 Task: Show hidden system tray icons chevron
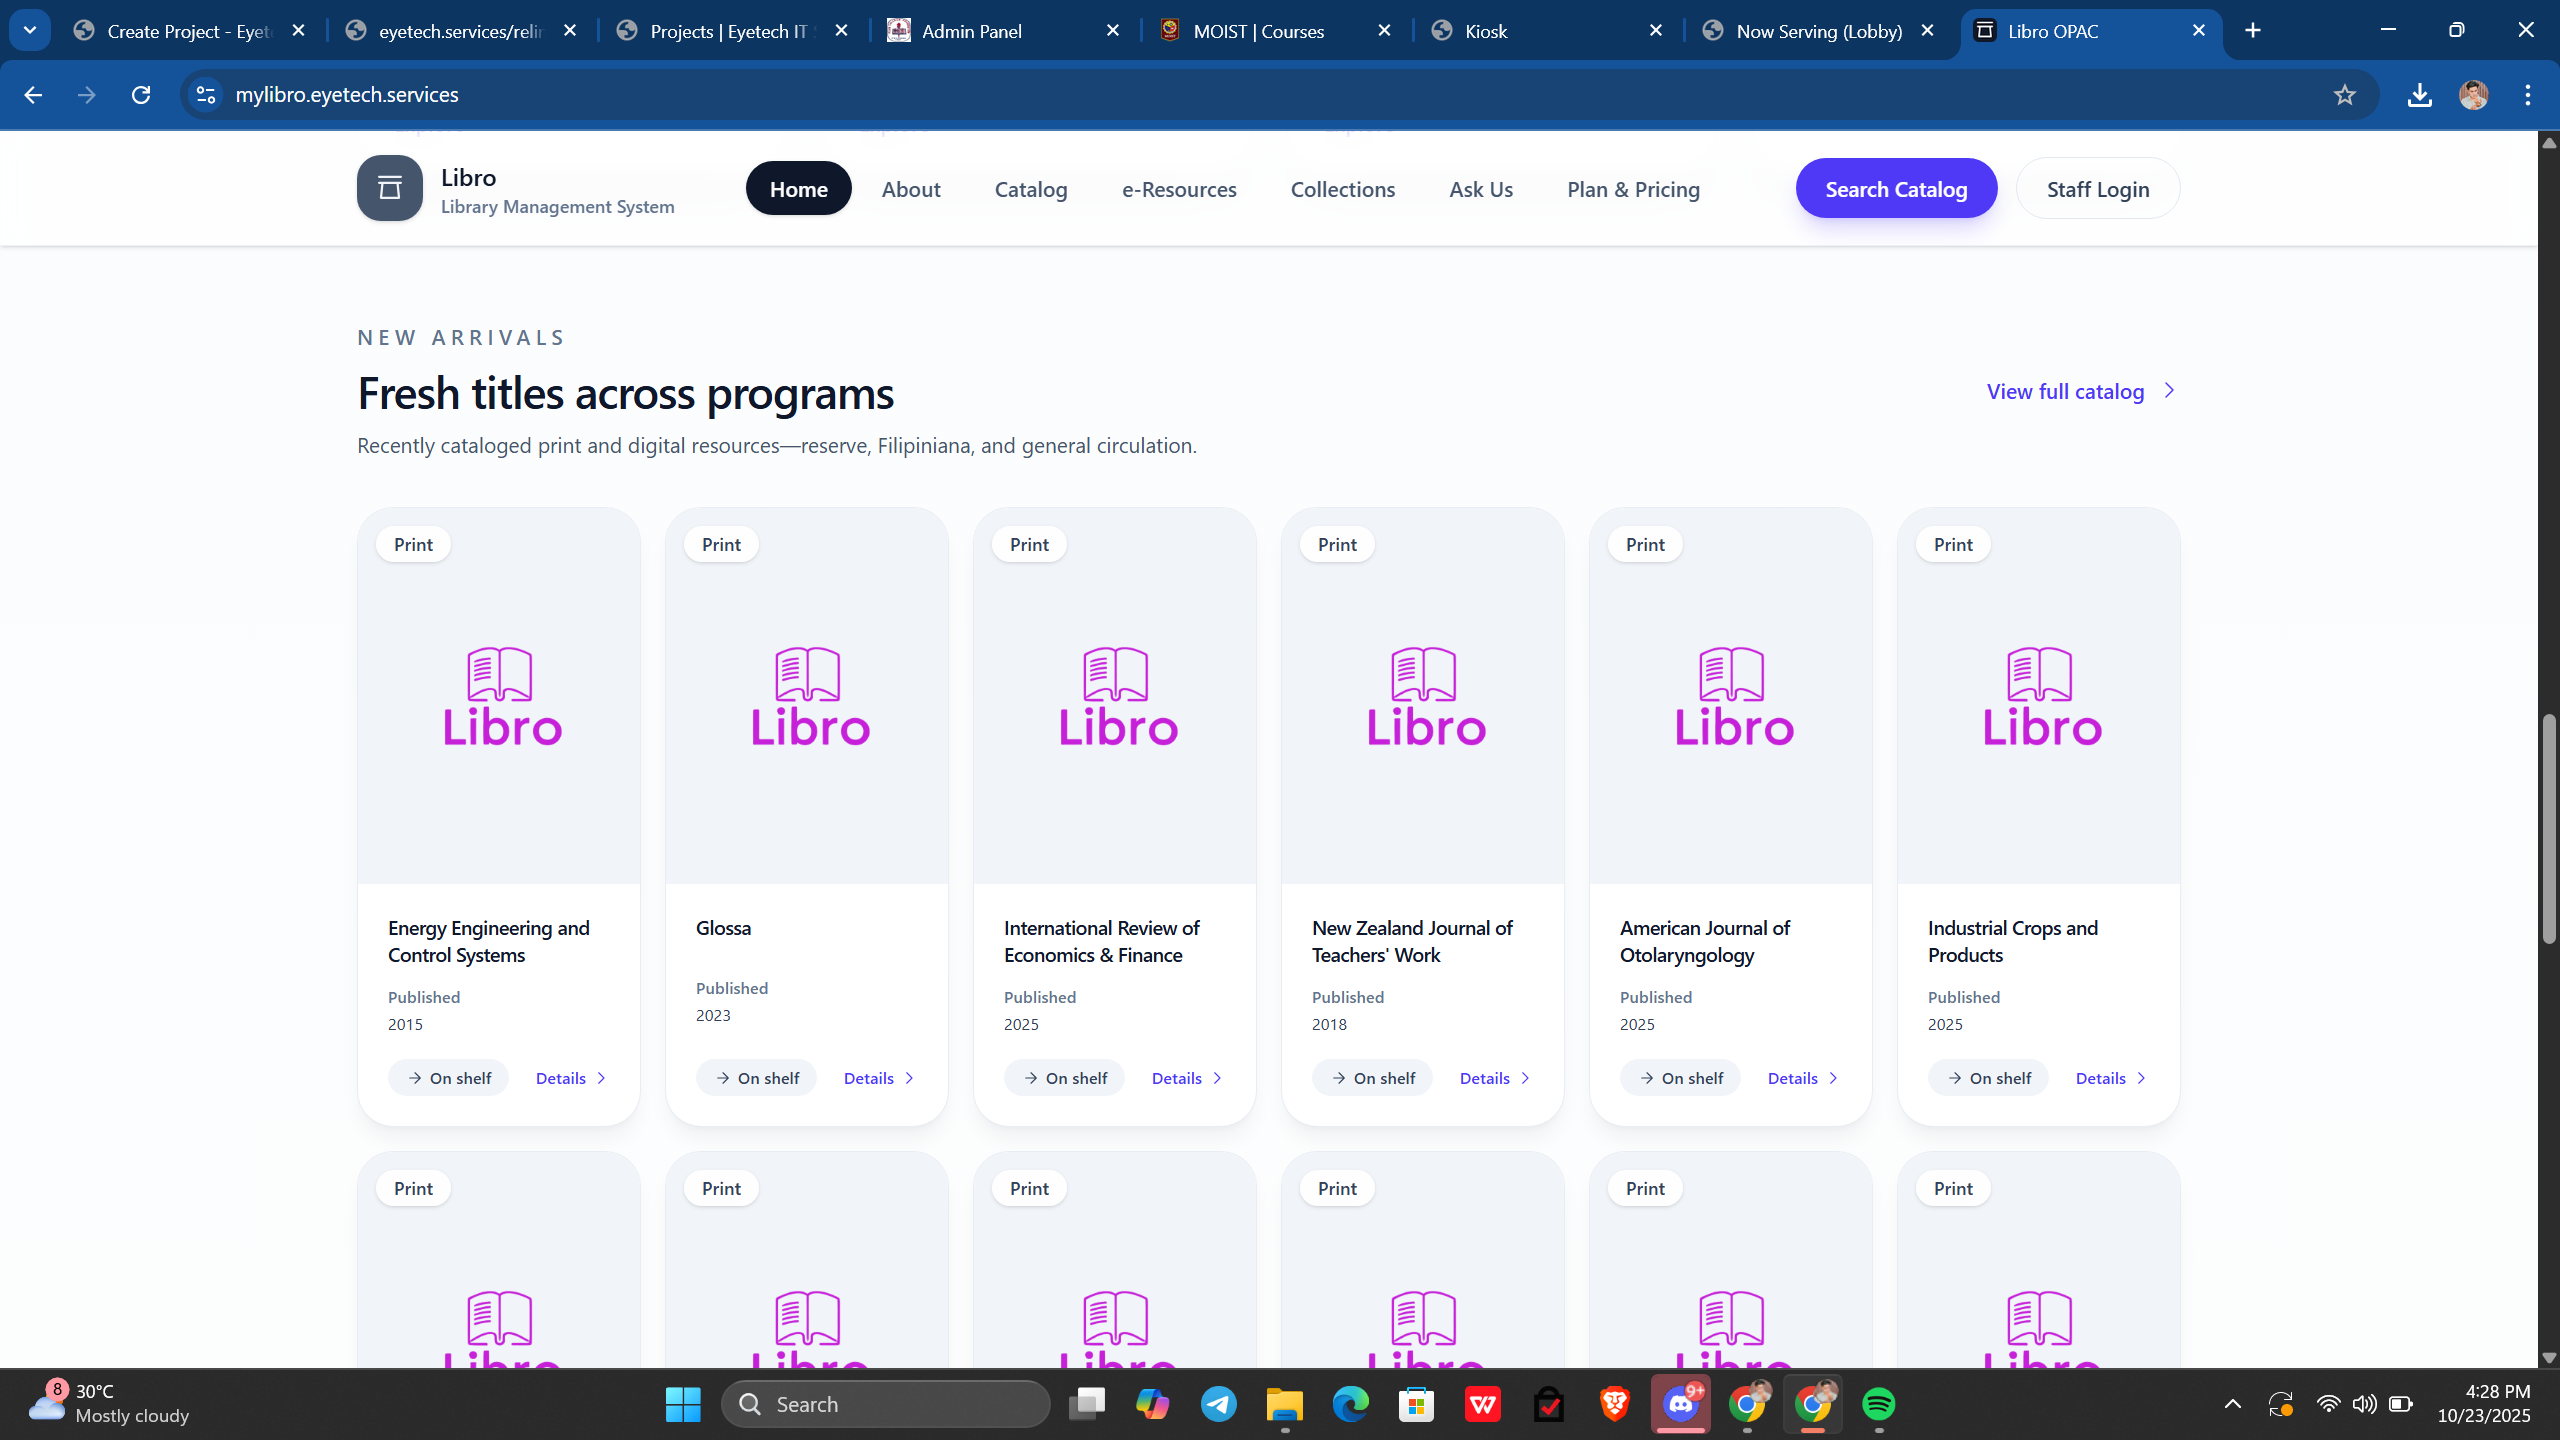(2232, 1404)
